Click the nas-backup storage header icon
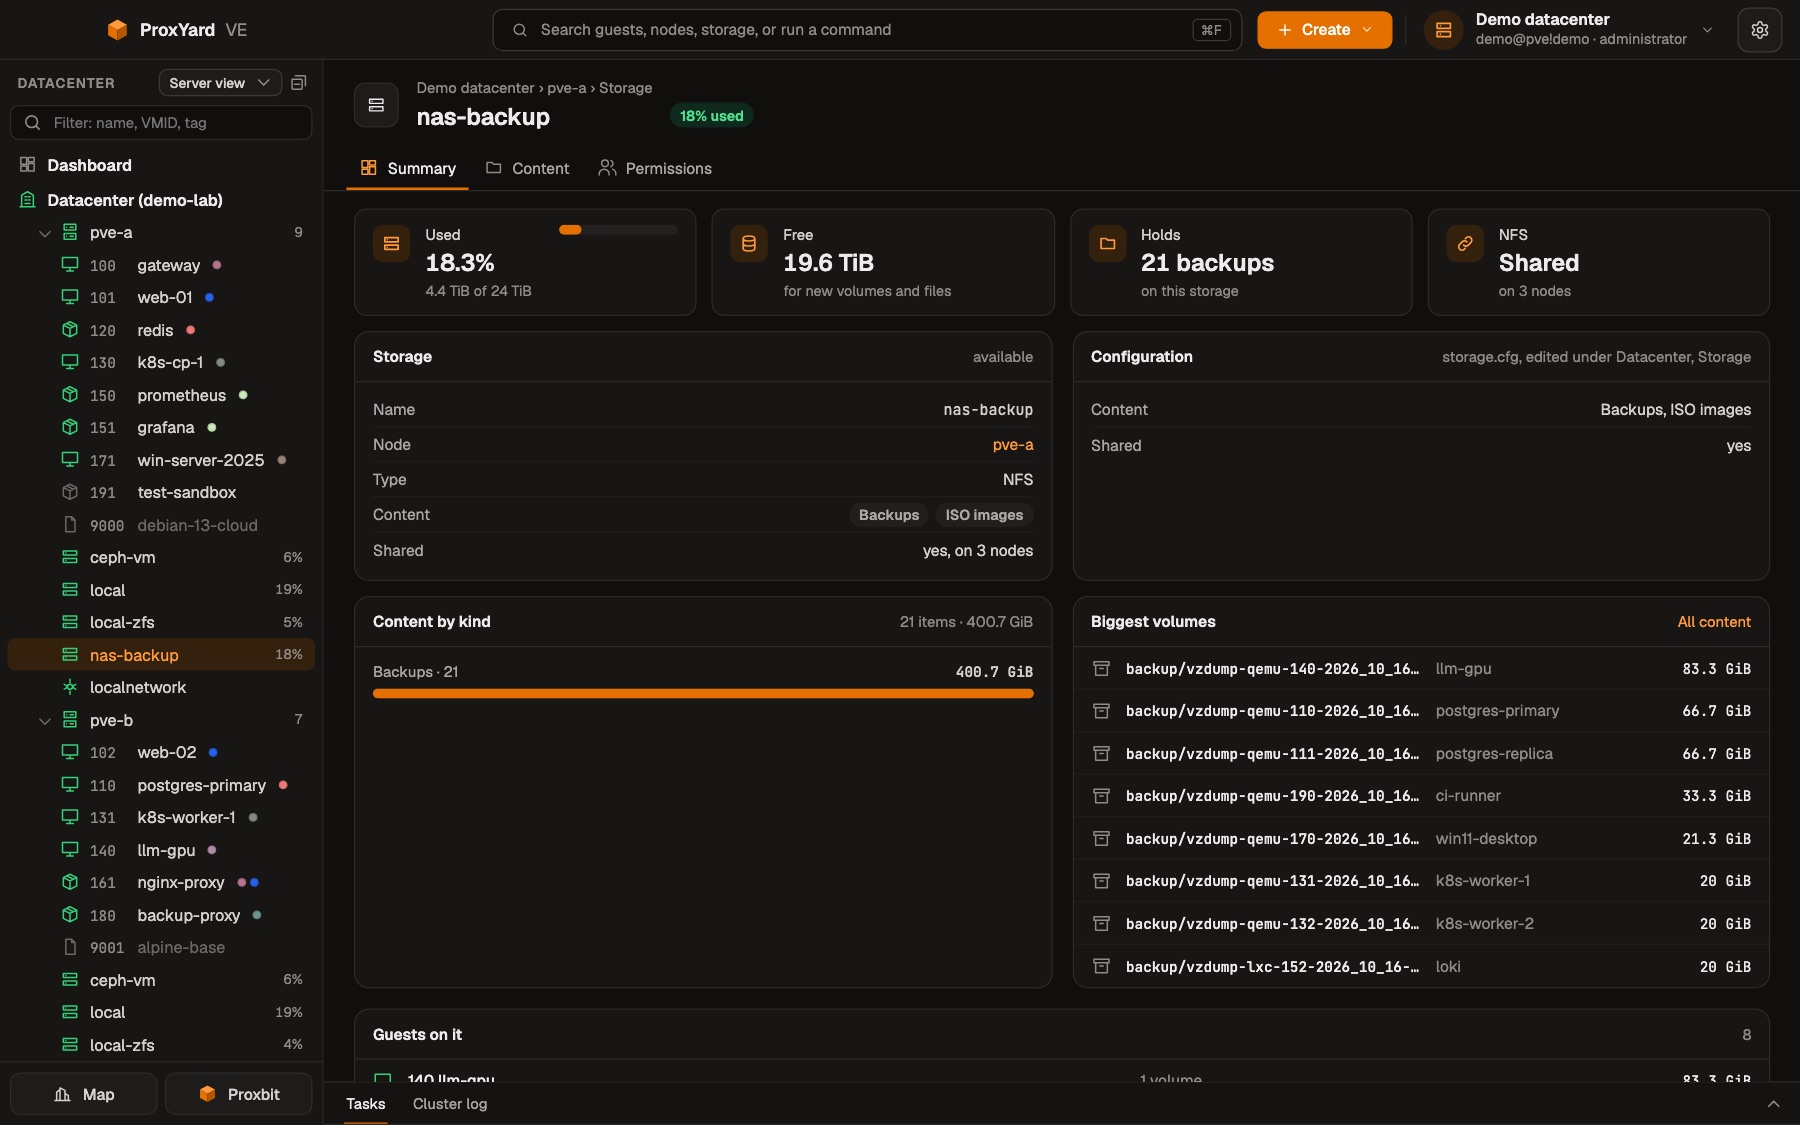1800x1125 pixels. [376, 105]
